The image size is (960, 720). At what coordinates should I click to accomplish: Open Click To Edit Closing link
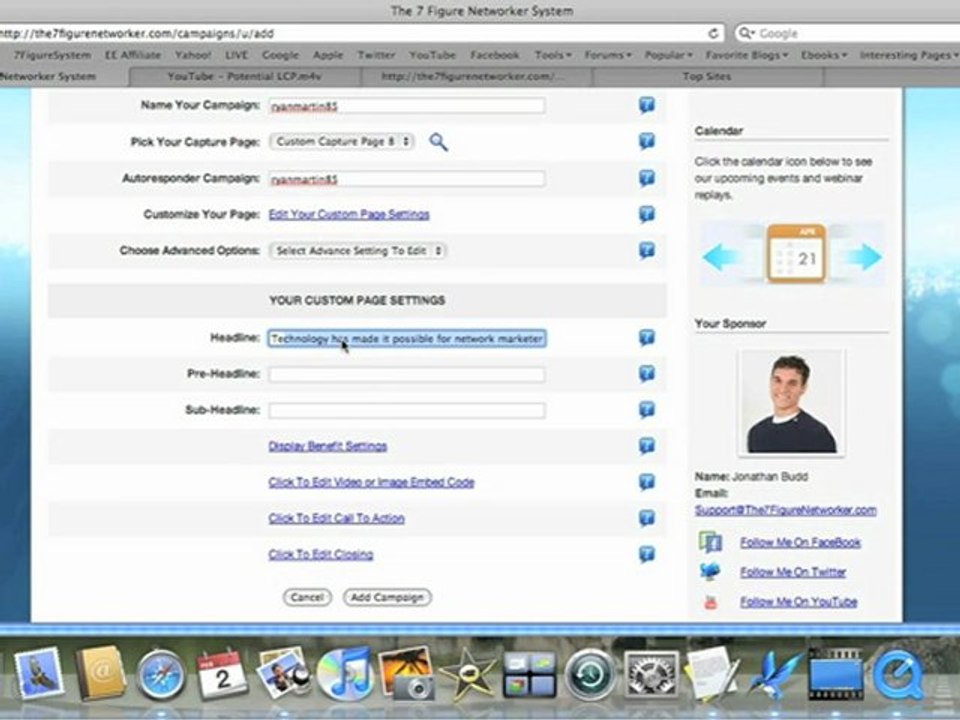click(321, 554)
